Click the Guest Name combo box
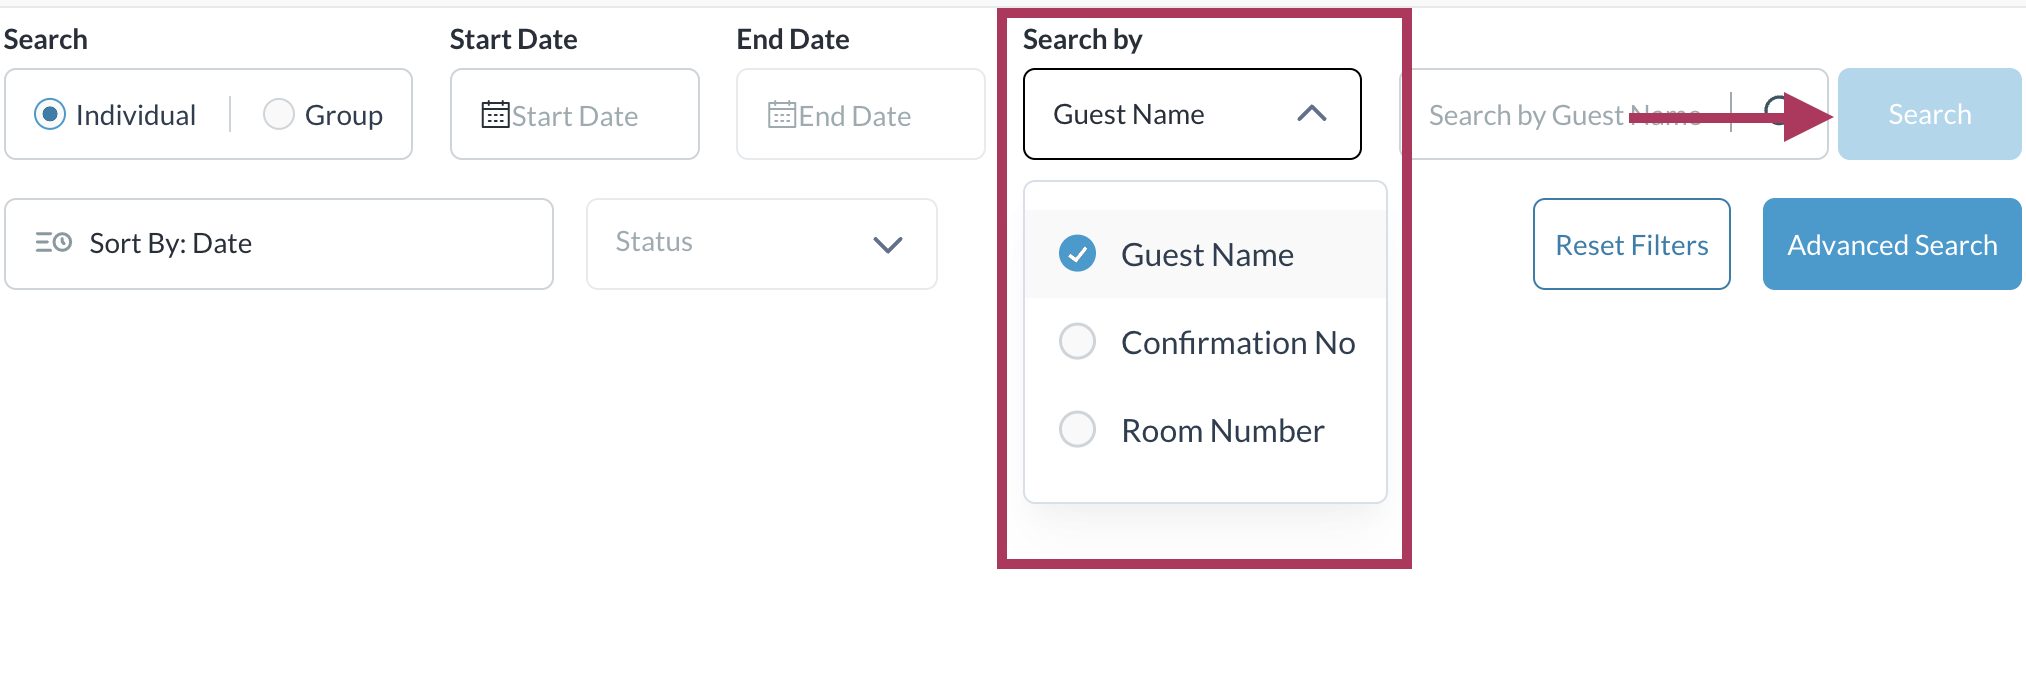2026x698 pixels. [1160, 114]
